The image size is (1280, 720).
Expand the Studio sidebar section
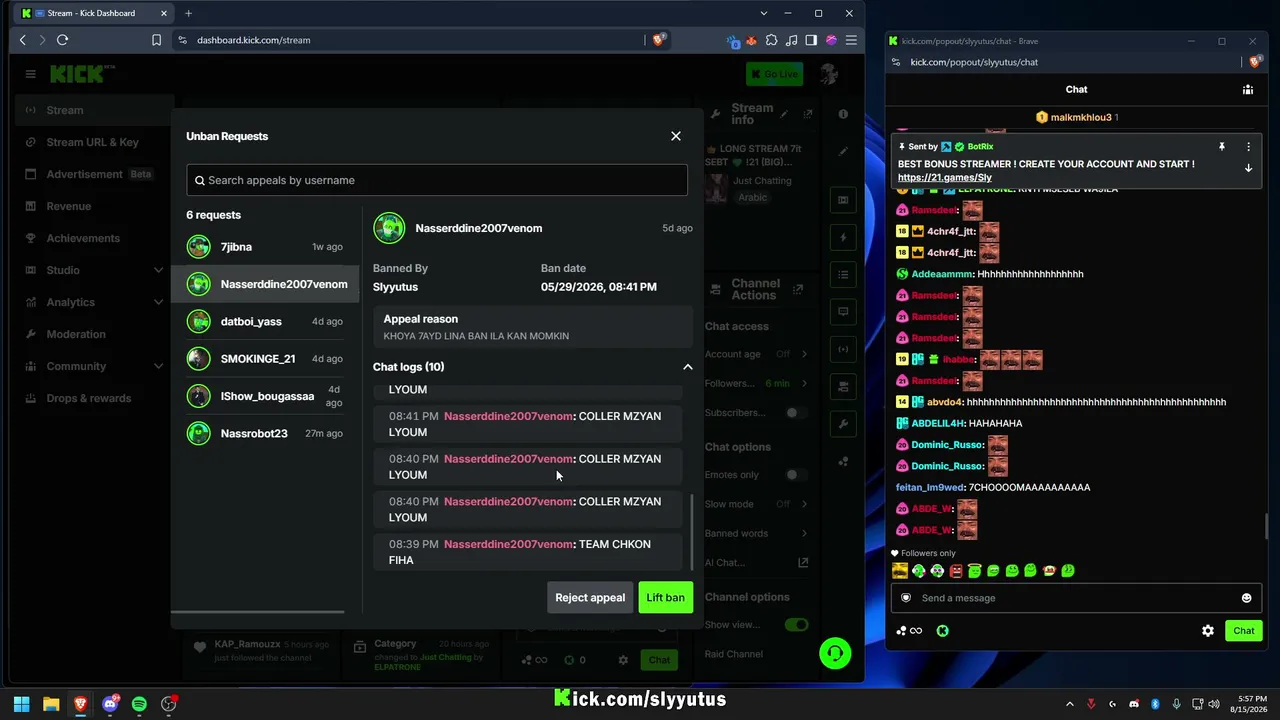click(95, 270)
